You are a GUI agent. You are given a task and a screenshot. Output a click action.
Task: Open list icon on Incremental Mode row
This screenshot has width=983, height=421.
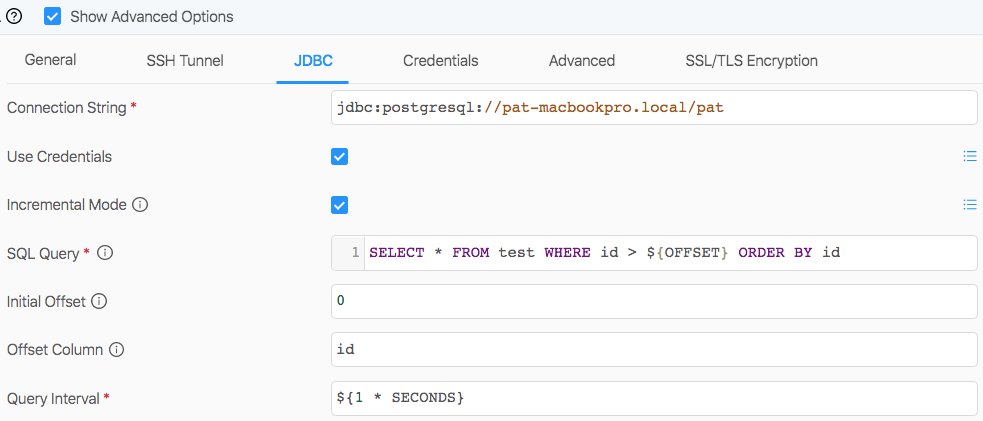point(970,204)
